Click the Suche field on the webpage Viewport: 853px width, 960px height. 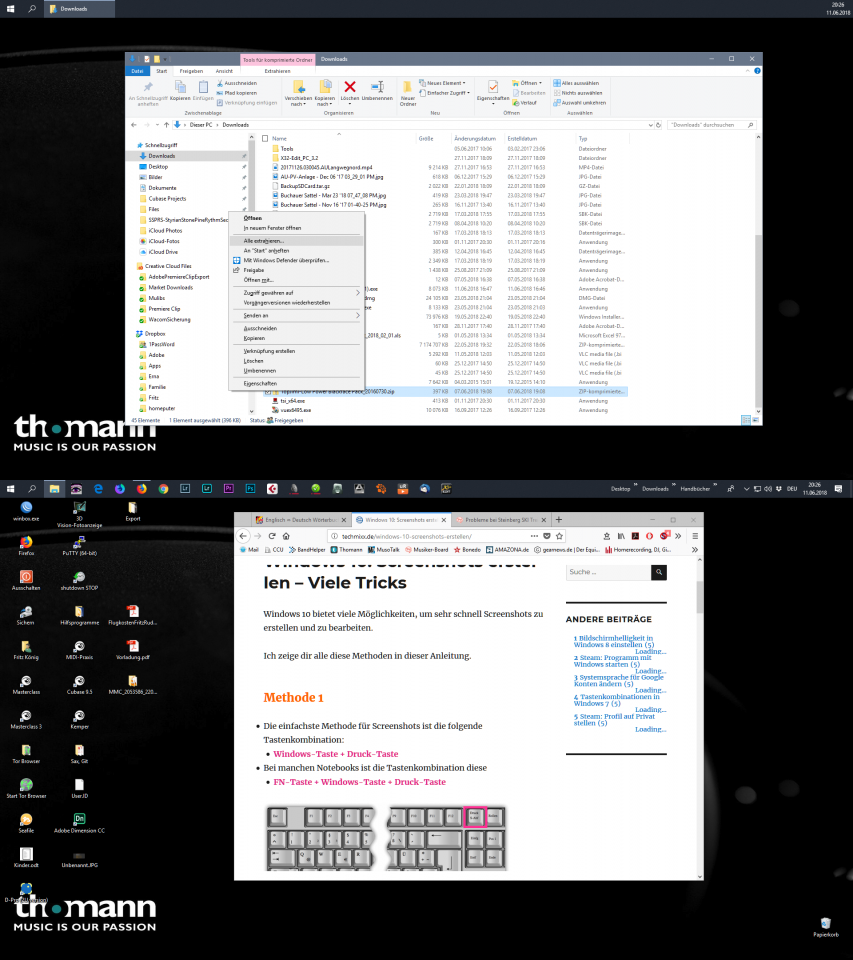[x=608, y=572]
